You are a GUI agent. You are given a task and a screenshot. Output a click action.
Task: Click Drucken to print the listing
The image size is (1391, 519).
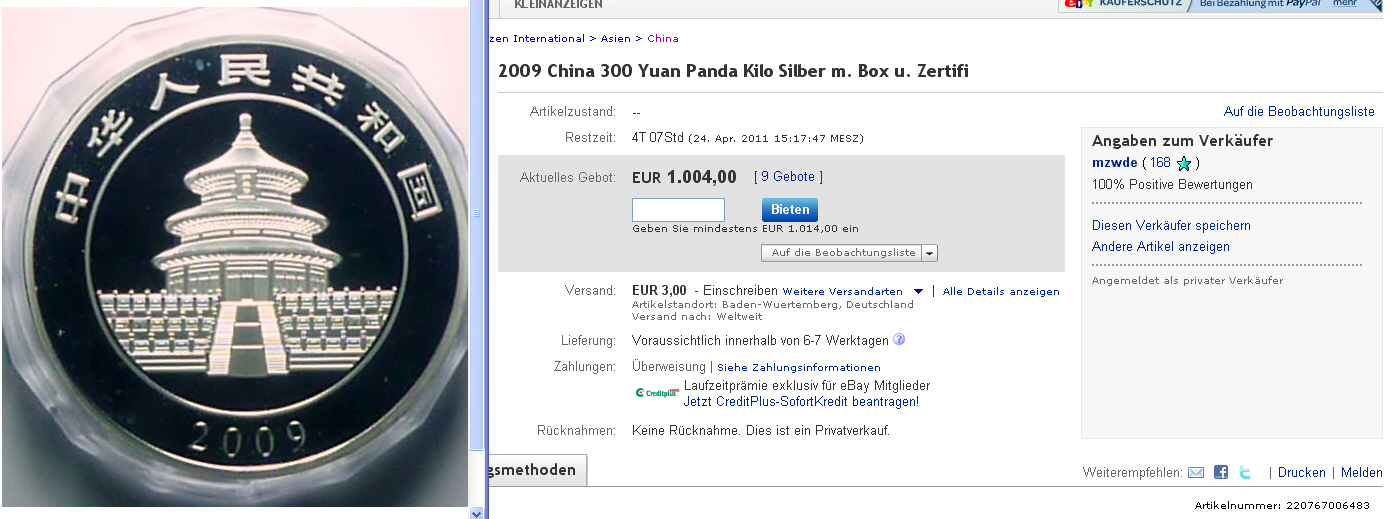[x=1302, y=473]
